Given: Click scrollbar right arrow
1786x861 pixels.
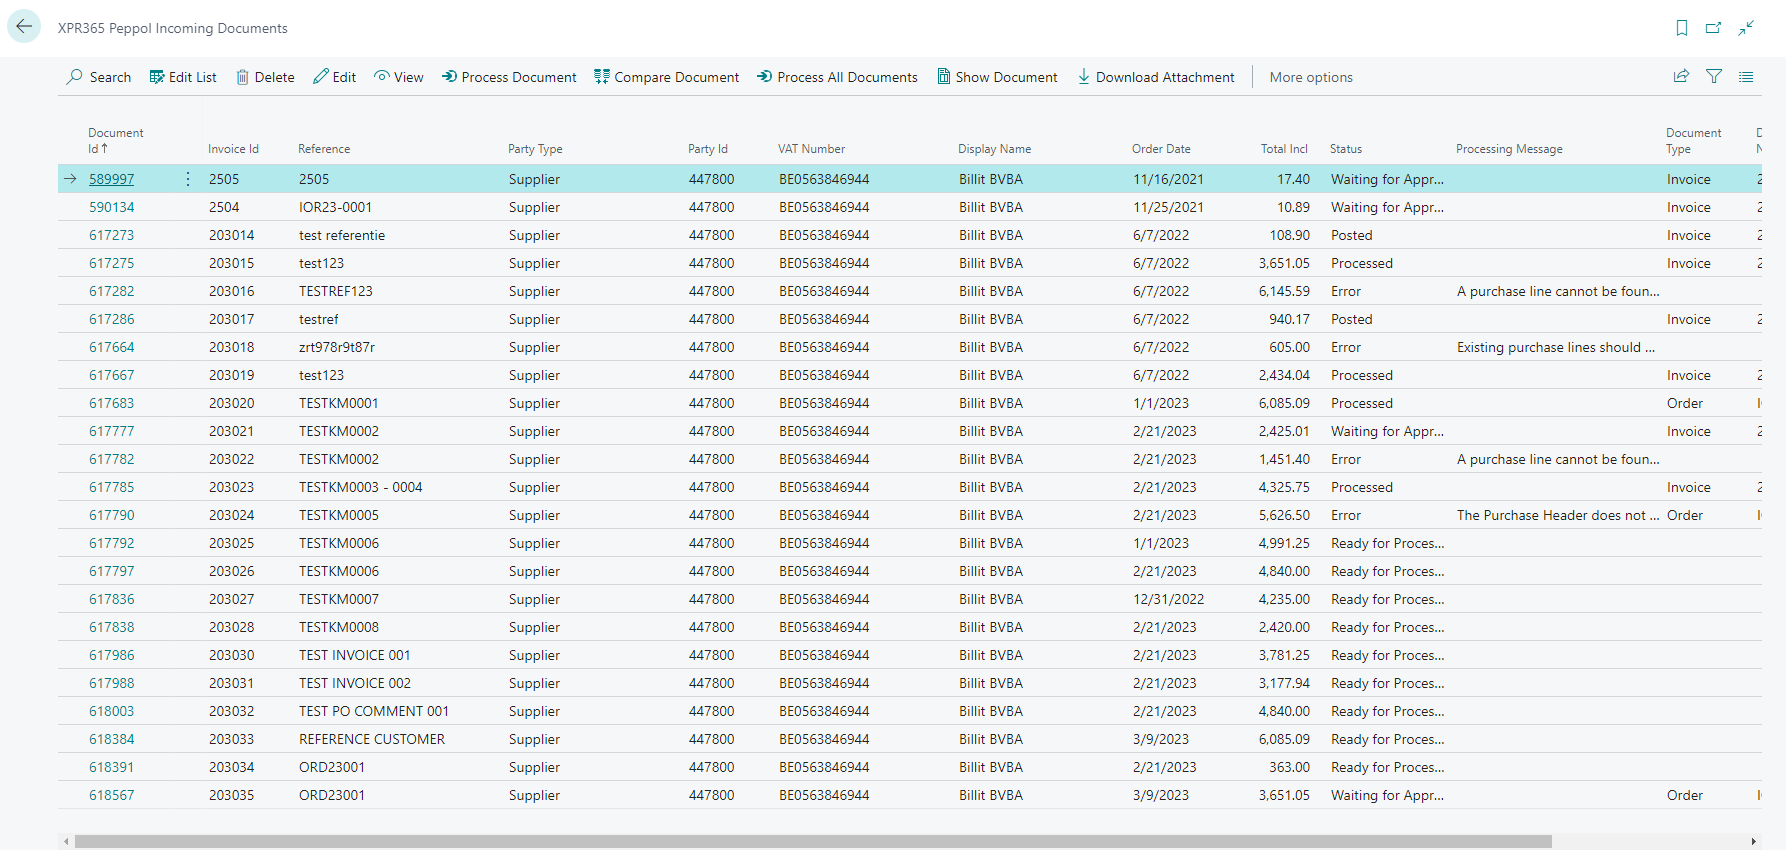Looking at the screenshot, I should pos(1753,841).
